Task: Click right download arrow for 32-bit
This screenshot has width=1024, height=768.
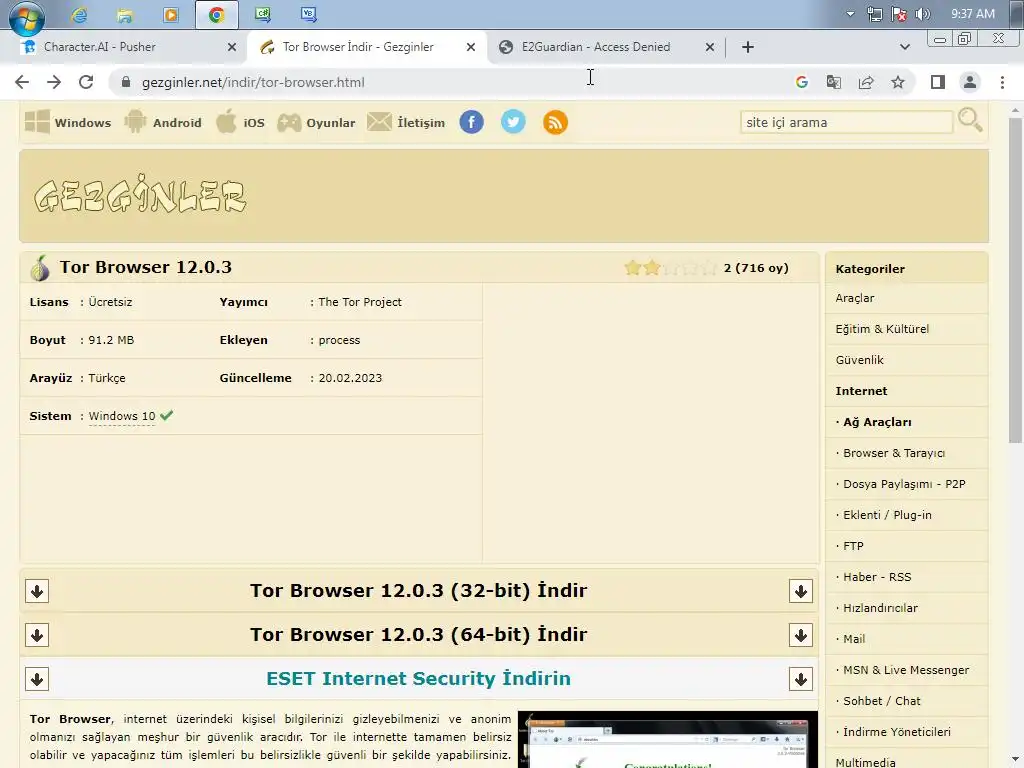Action: point(801,591)
